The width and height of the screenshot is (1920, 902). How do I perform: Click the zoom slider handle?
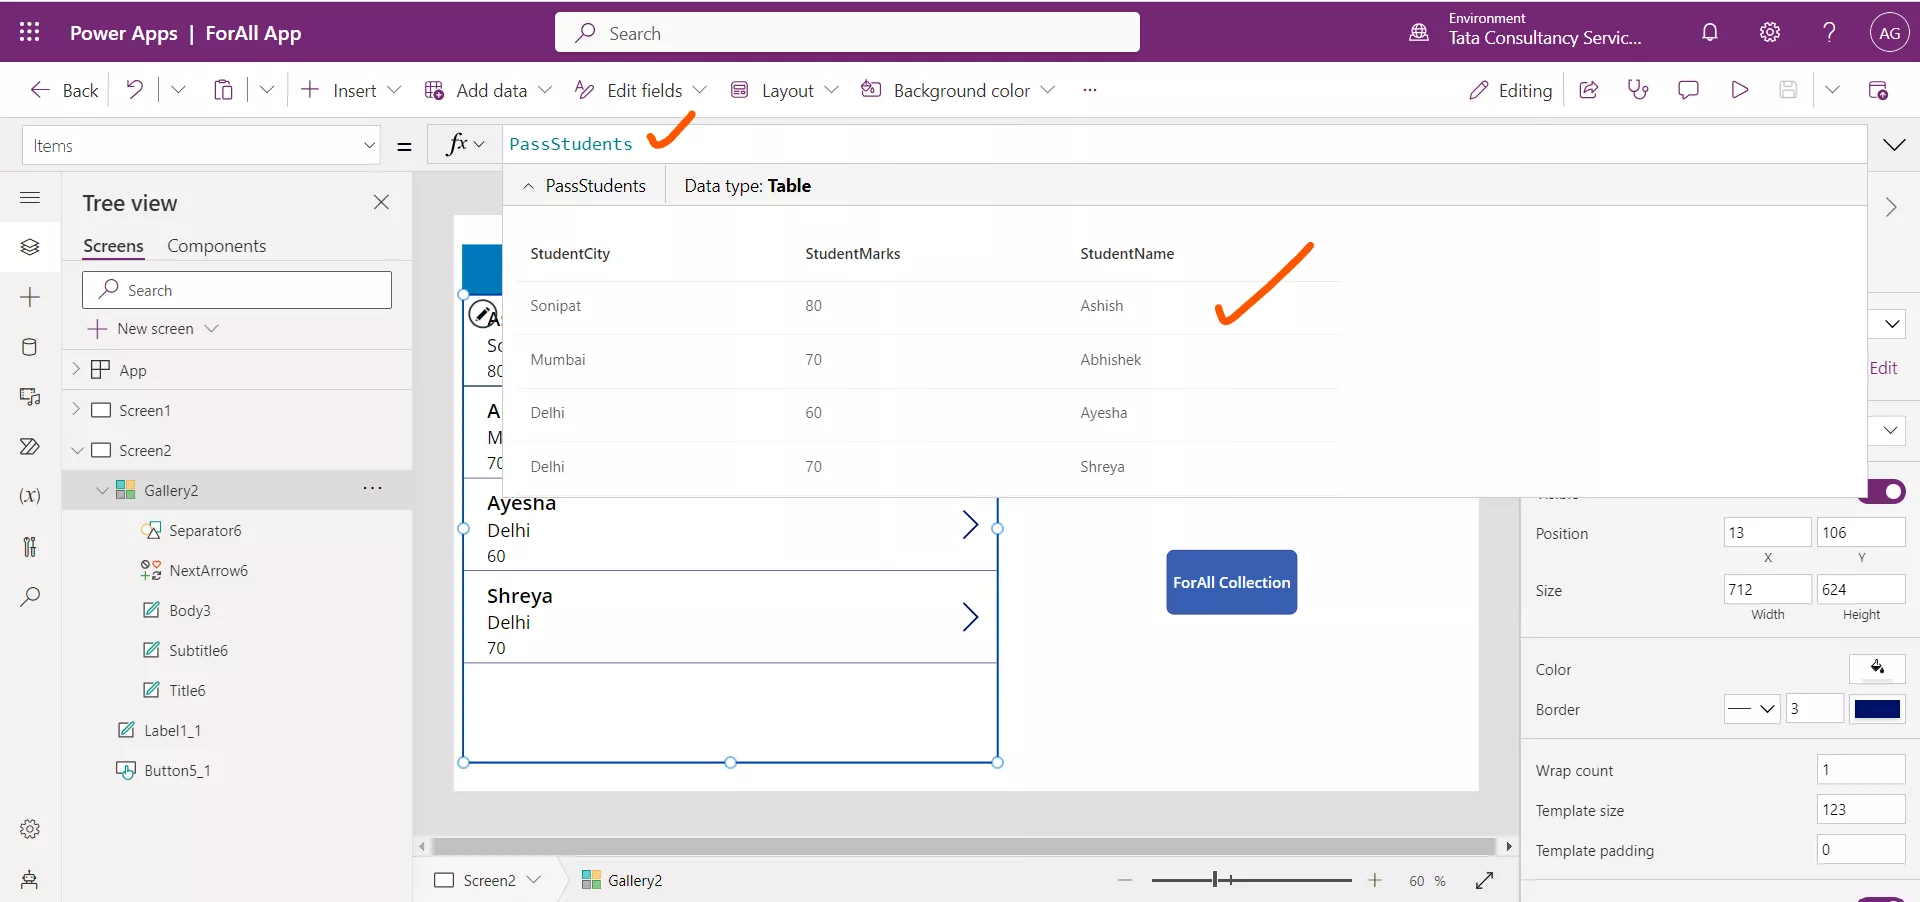click(x=1215, y=880)
